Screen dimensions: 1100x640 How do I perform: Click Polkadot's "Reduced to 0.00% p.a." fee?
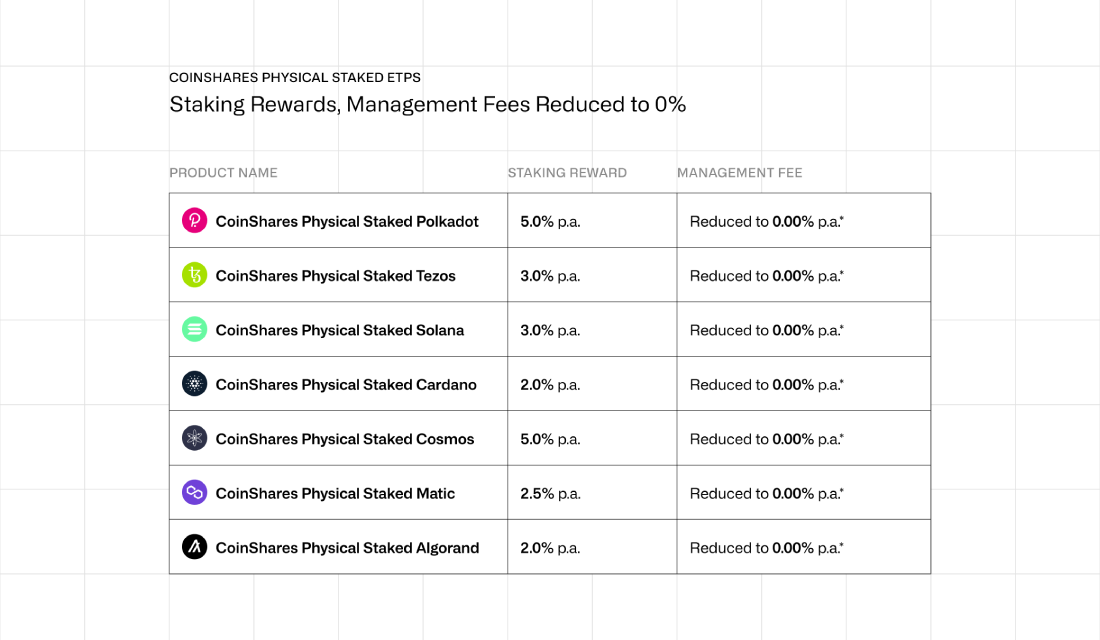(767, 222)
